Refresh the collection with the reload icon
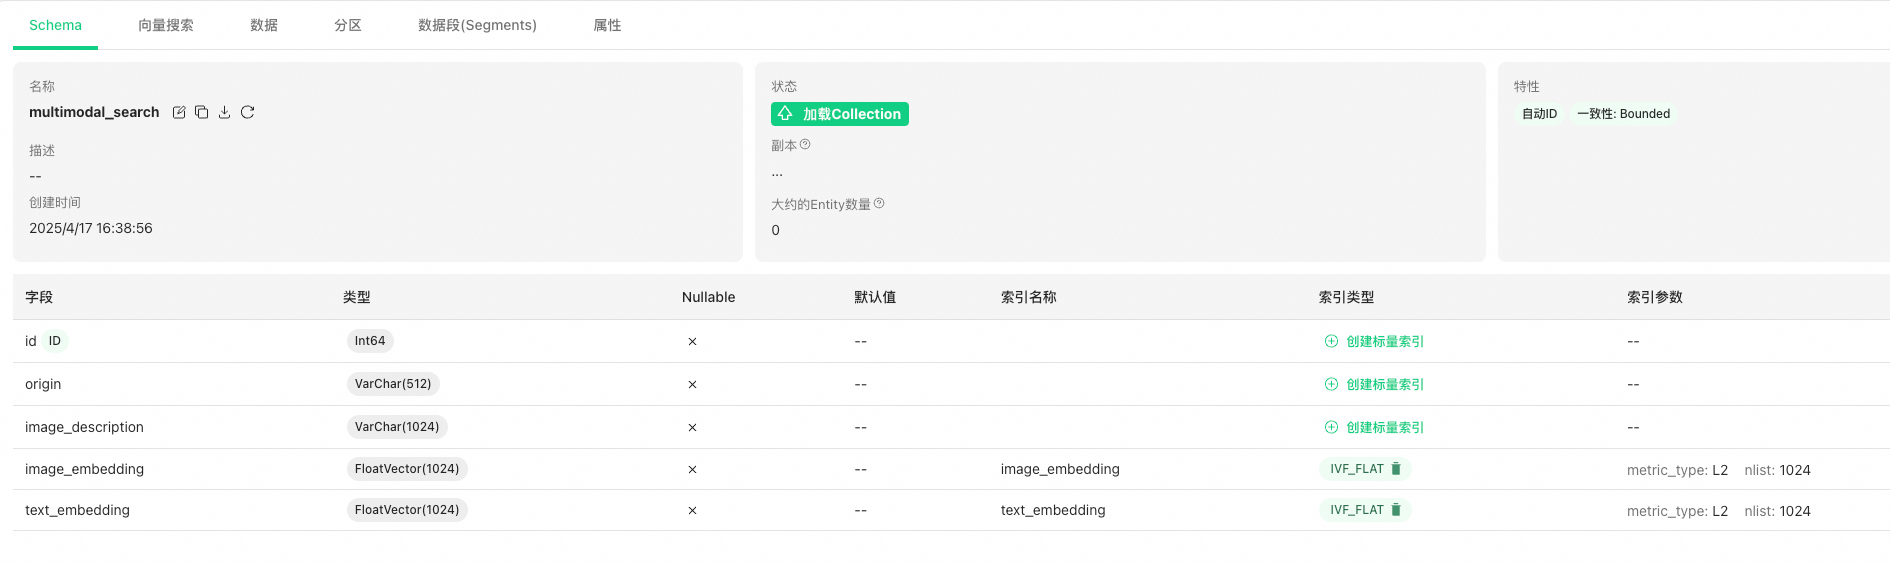Viewport: 1890px width, 564px height. pos(248,112)
